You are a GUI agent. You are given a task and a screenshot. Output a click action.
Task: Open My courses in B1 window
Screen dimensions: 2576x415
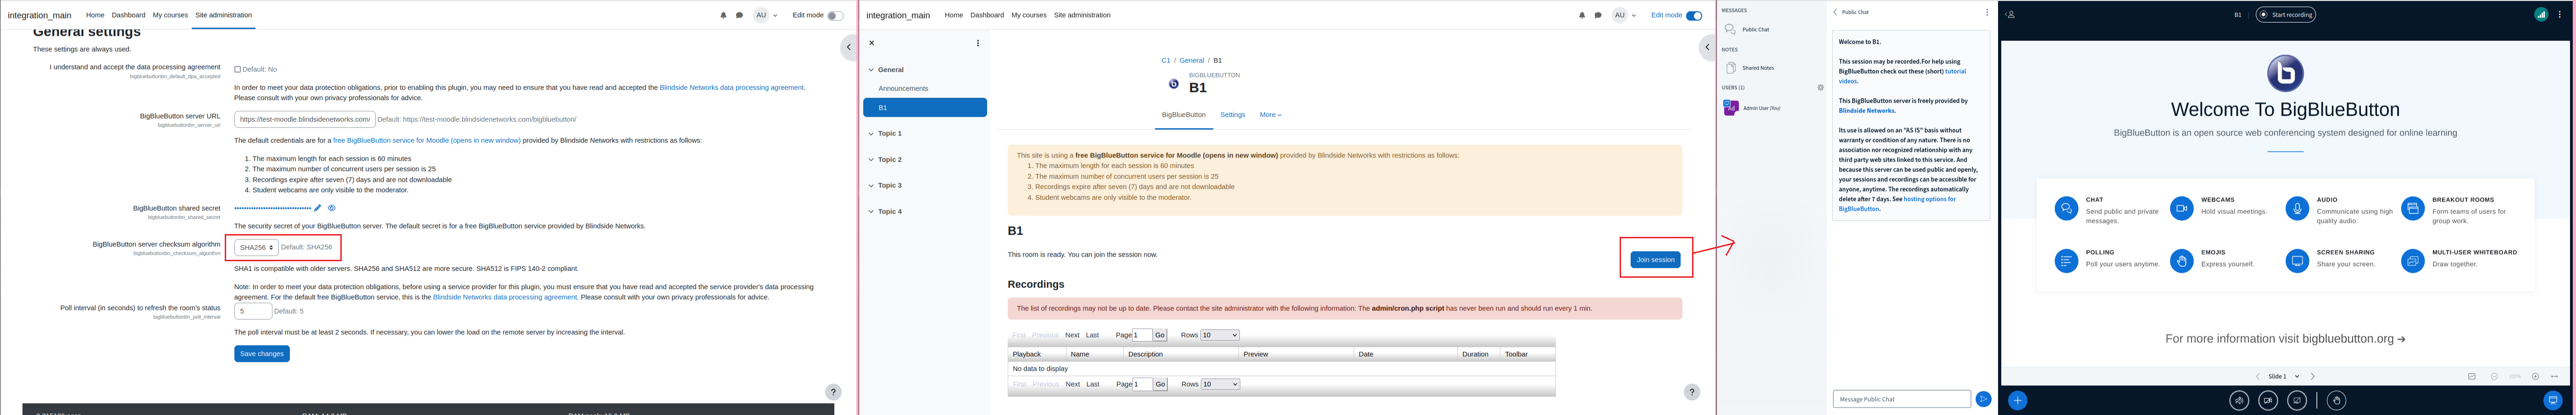1029,15
